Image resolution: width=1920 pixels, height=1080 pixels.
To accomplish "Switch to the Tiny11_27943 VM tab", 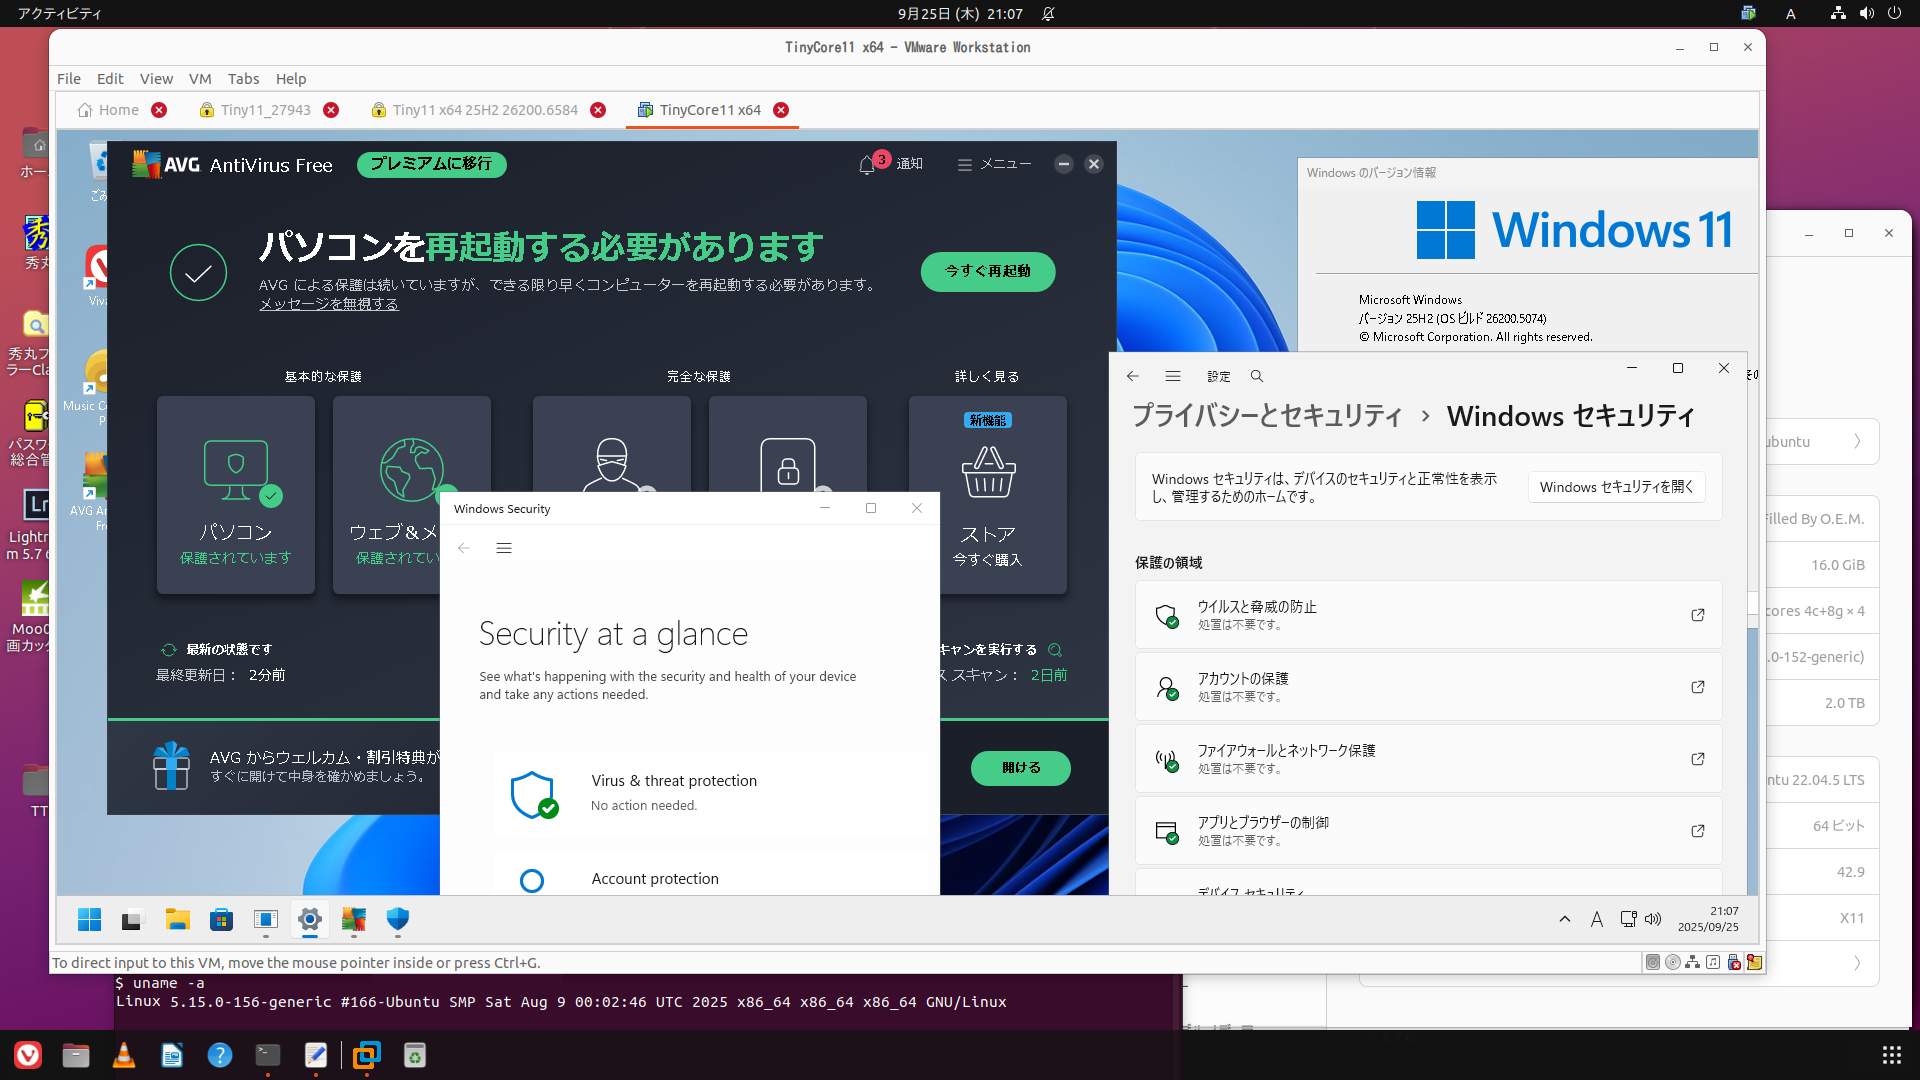I will [x=265, y=110].
